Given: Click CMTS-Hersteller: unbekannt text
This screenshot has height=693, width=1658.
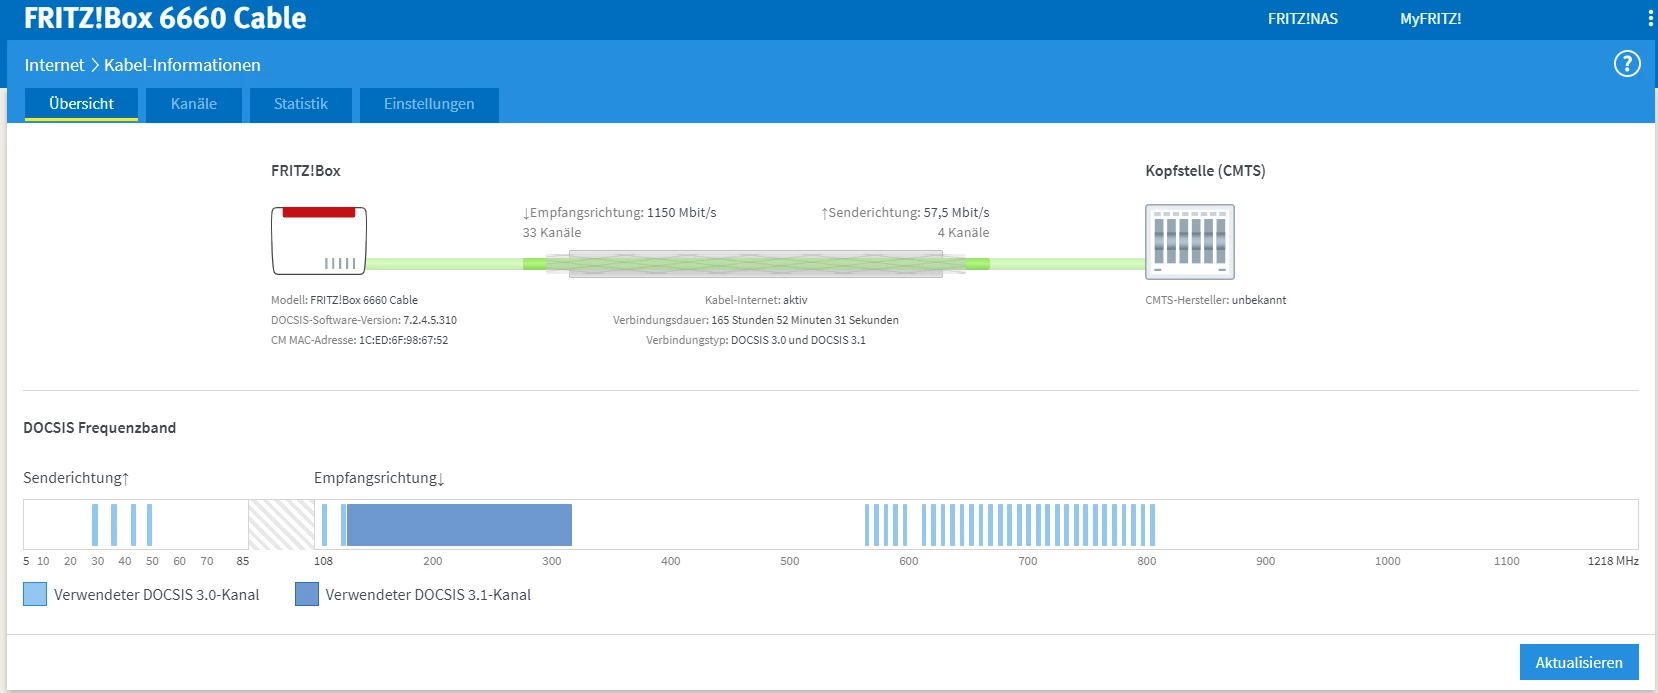Looking at the screenshot, I should [x=1216, y=300].
